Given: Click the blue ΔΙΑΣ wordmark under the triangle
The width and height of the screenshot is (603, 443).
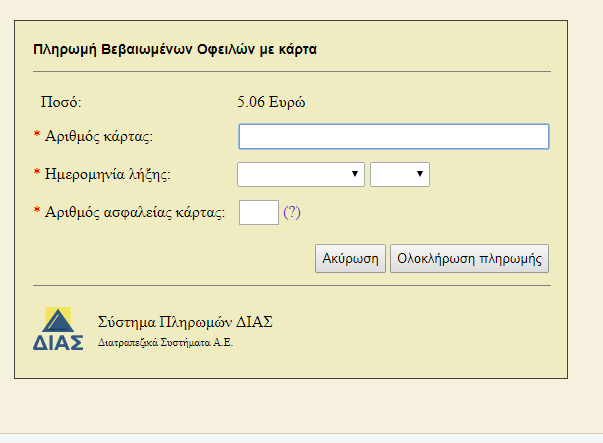Looking at the screenshot, I should click(58, 342).
